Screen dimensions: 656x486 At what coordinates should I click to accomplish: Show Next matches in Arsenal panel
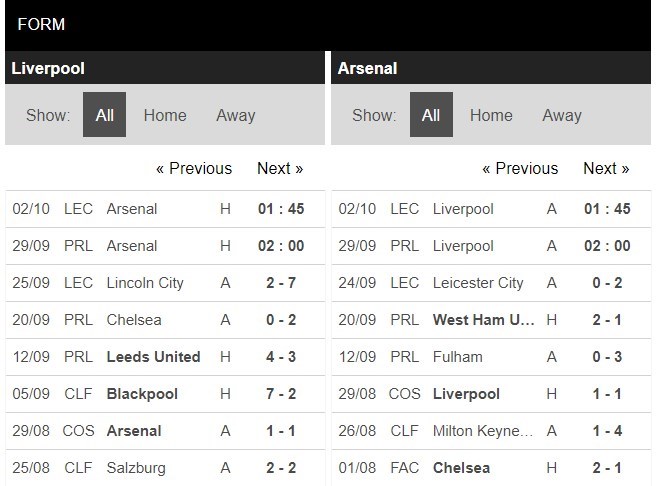(606, 168)
